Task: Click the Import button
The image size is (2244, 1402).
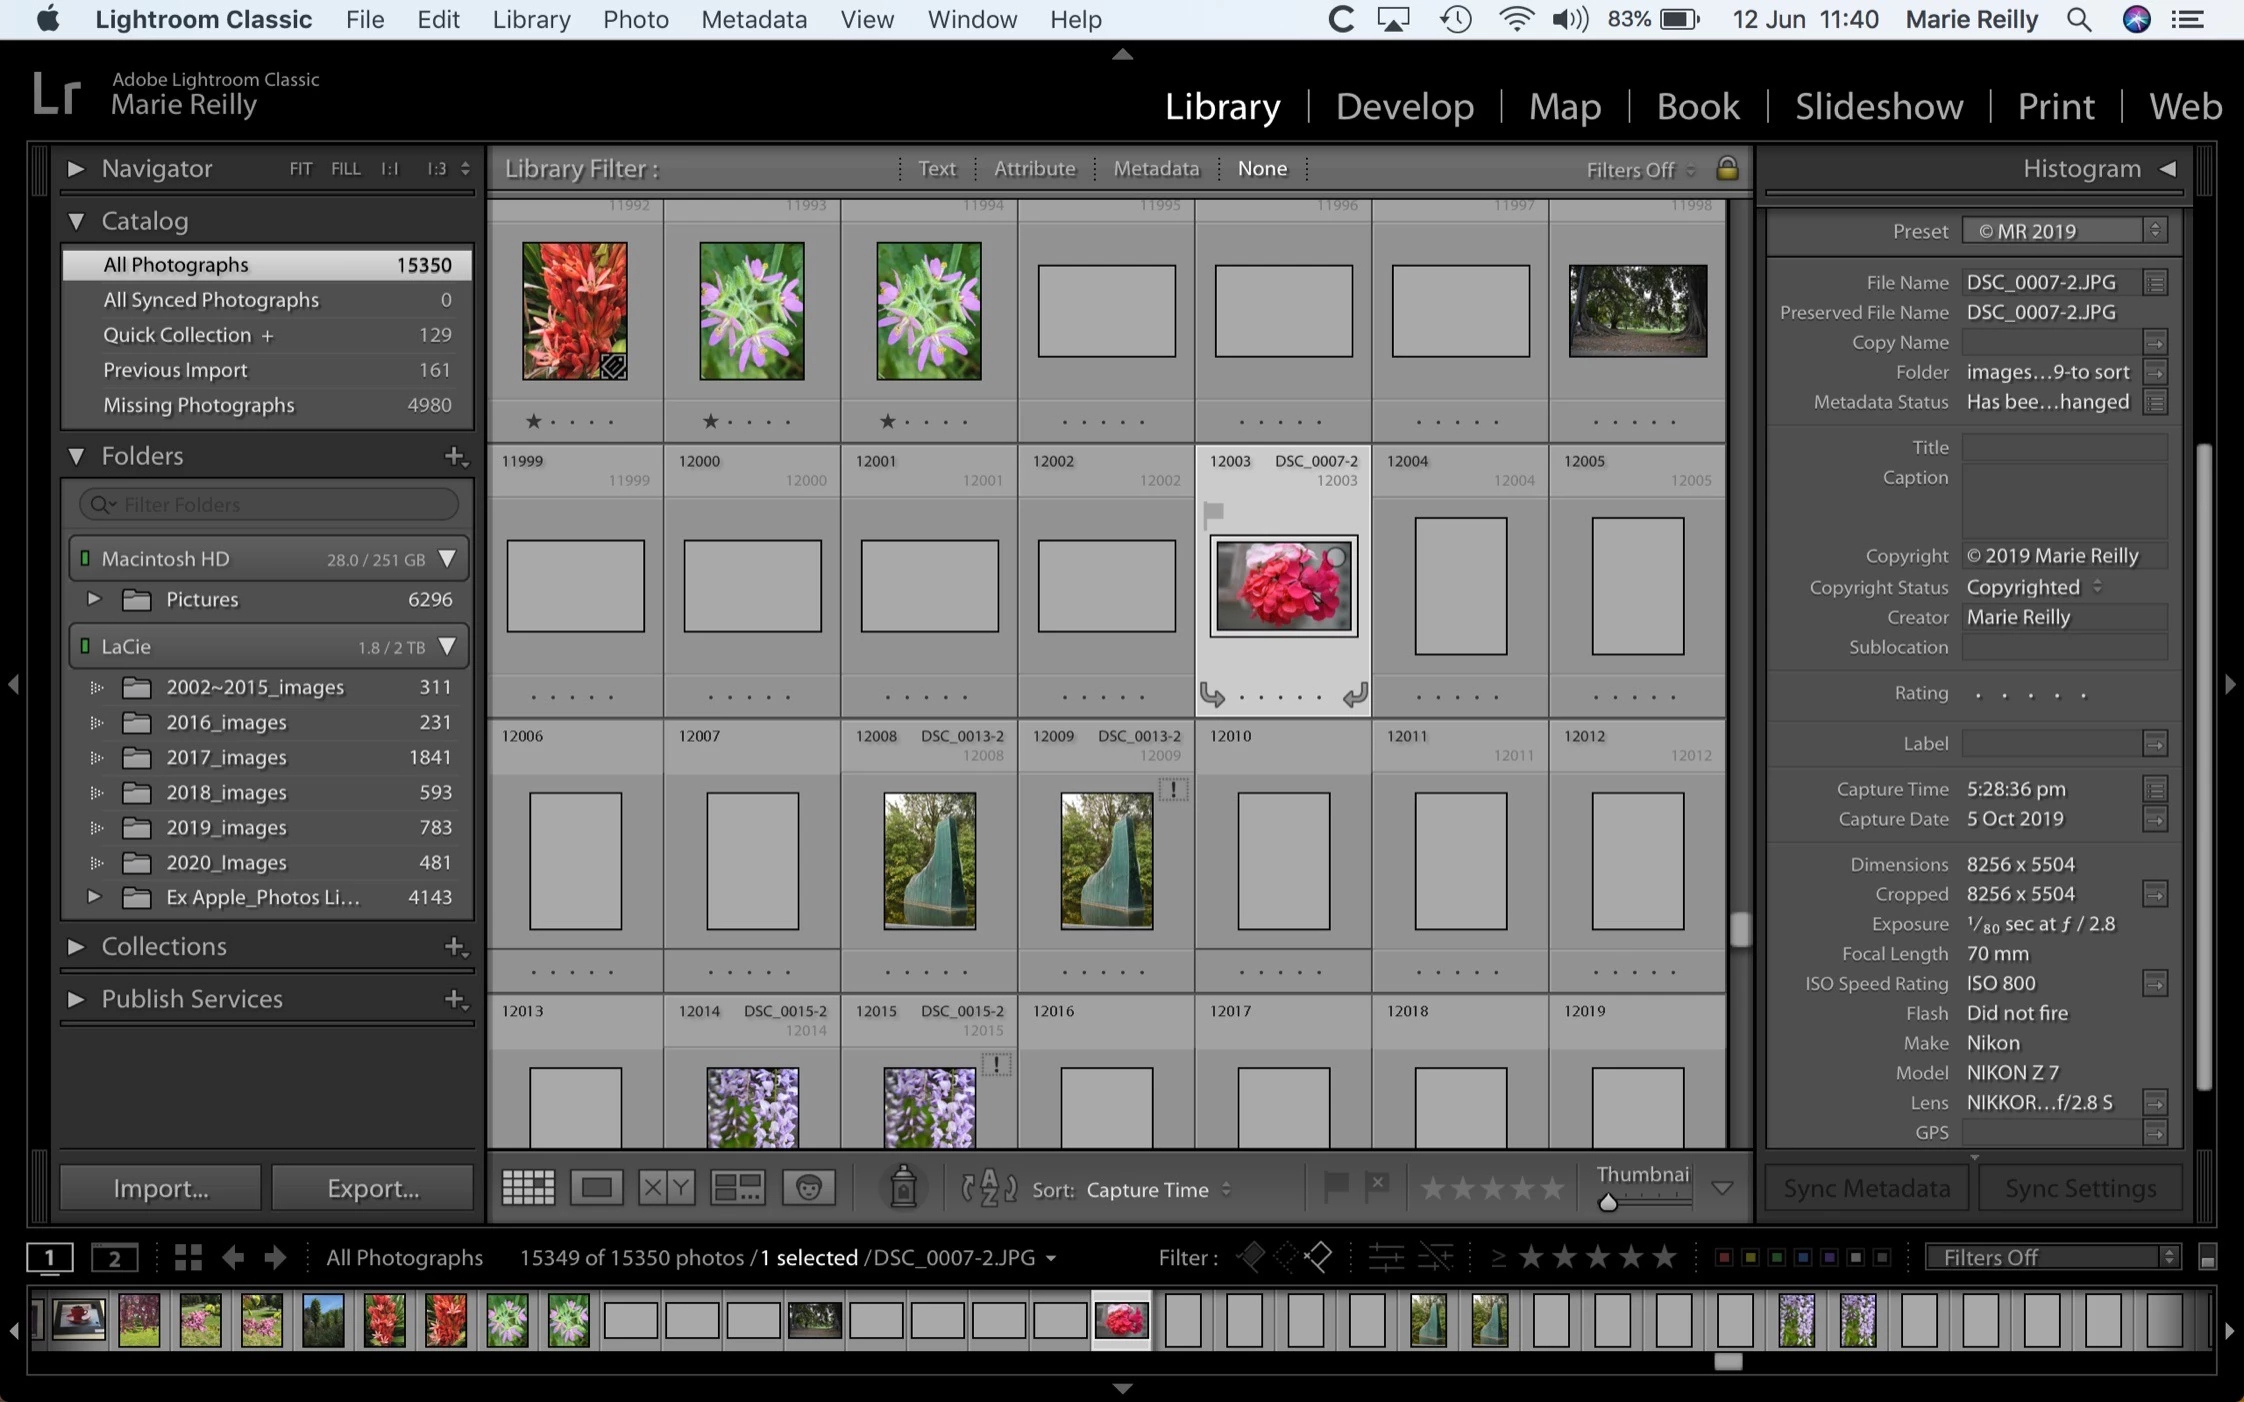Action: pyautogui.click(x=160, y=1188)
